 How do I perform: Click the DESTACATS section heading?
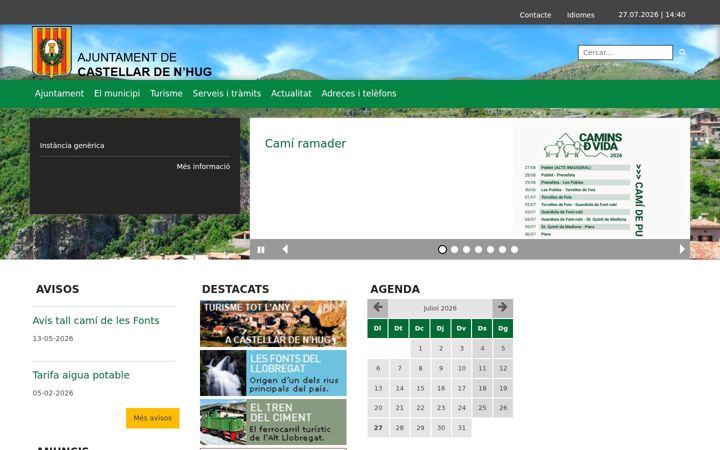click(235, 289)
